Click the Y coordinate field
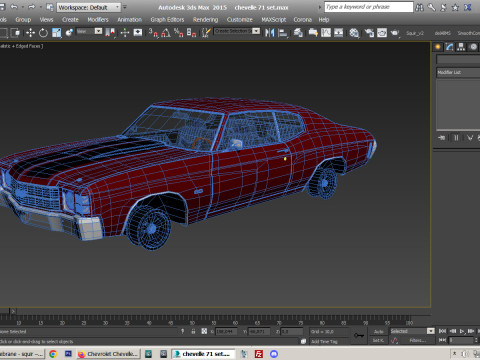The image size is (480, 360). [259, 332]
